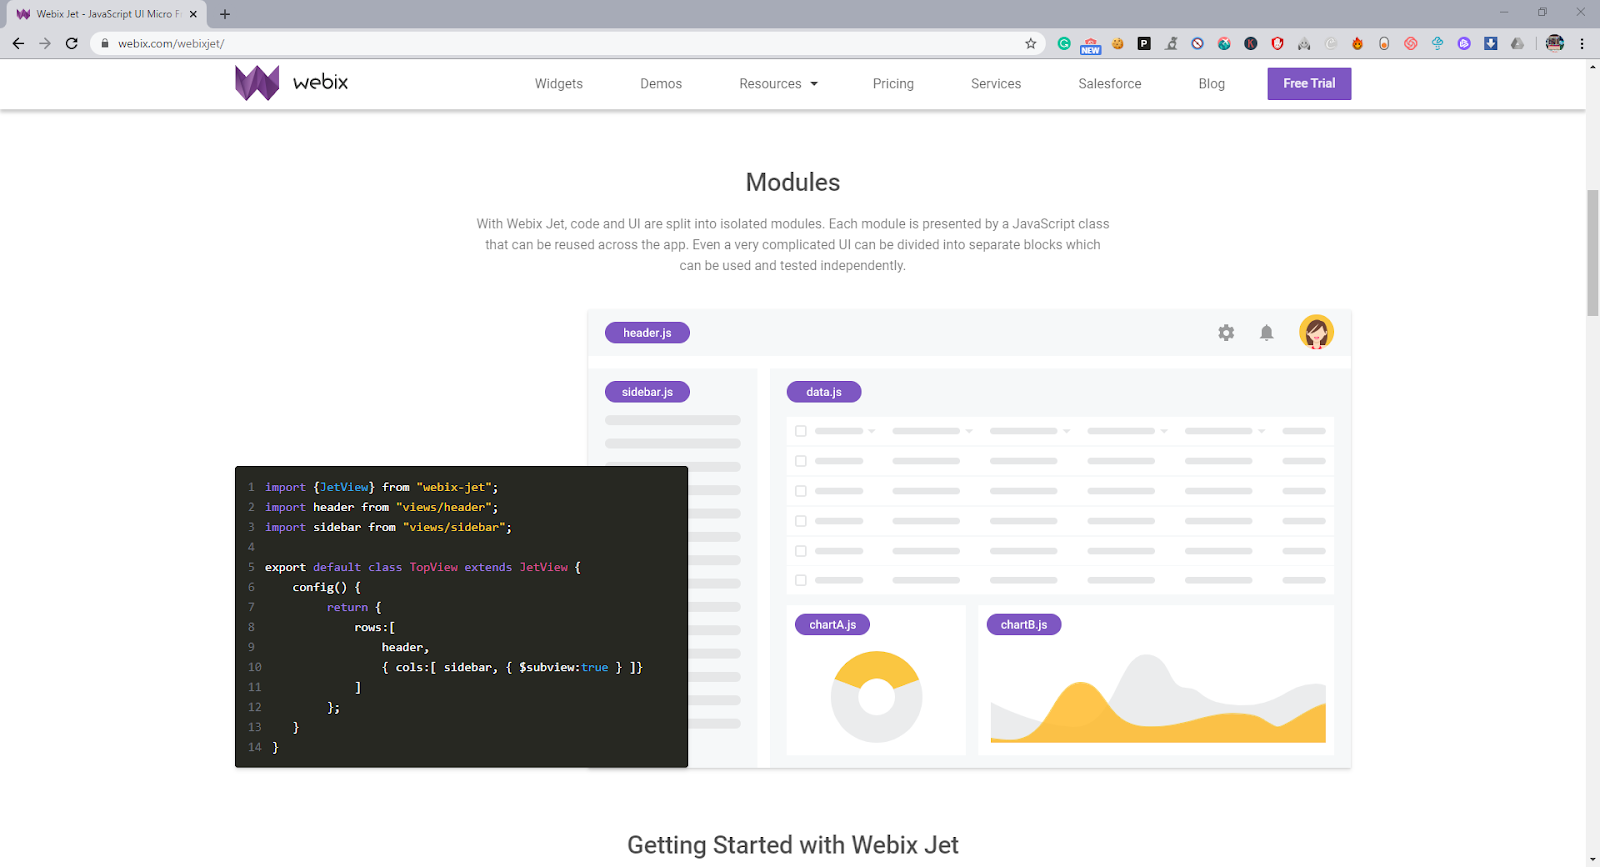Screen dimensions: 1600x867
Task: Expand the Resources dropdown menu
Action: coord(778,84)
